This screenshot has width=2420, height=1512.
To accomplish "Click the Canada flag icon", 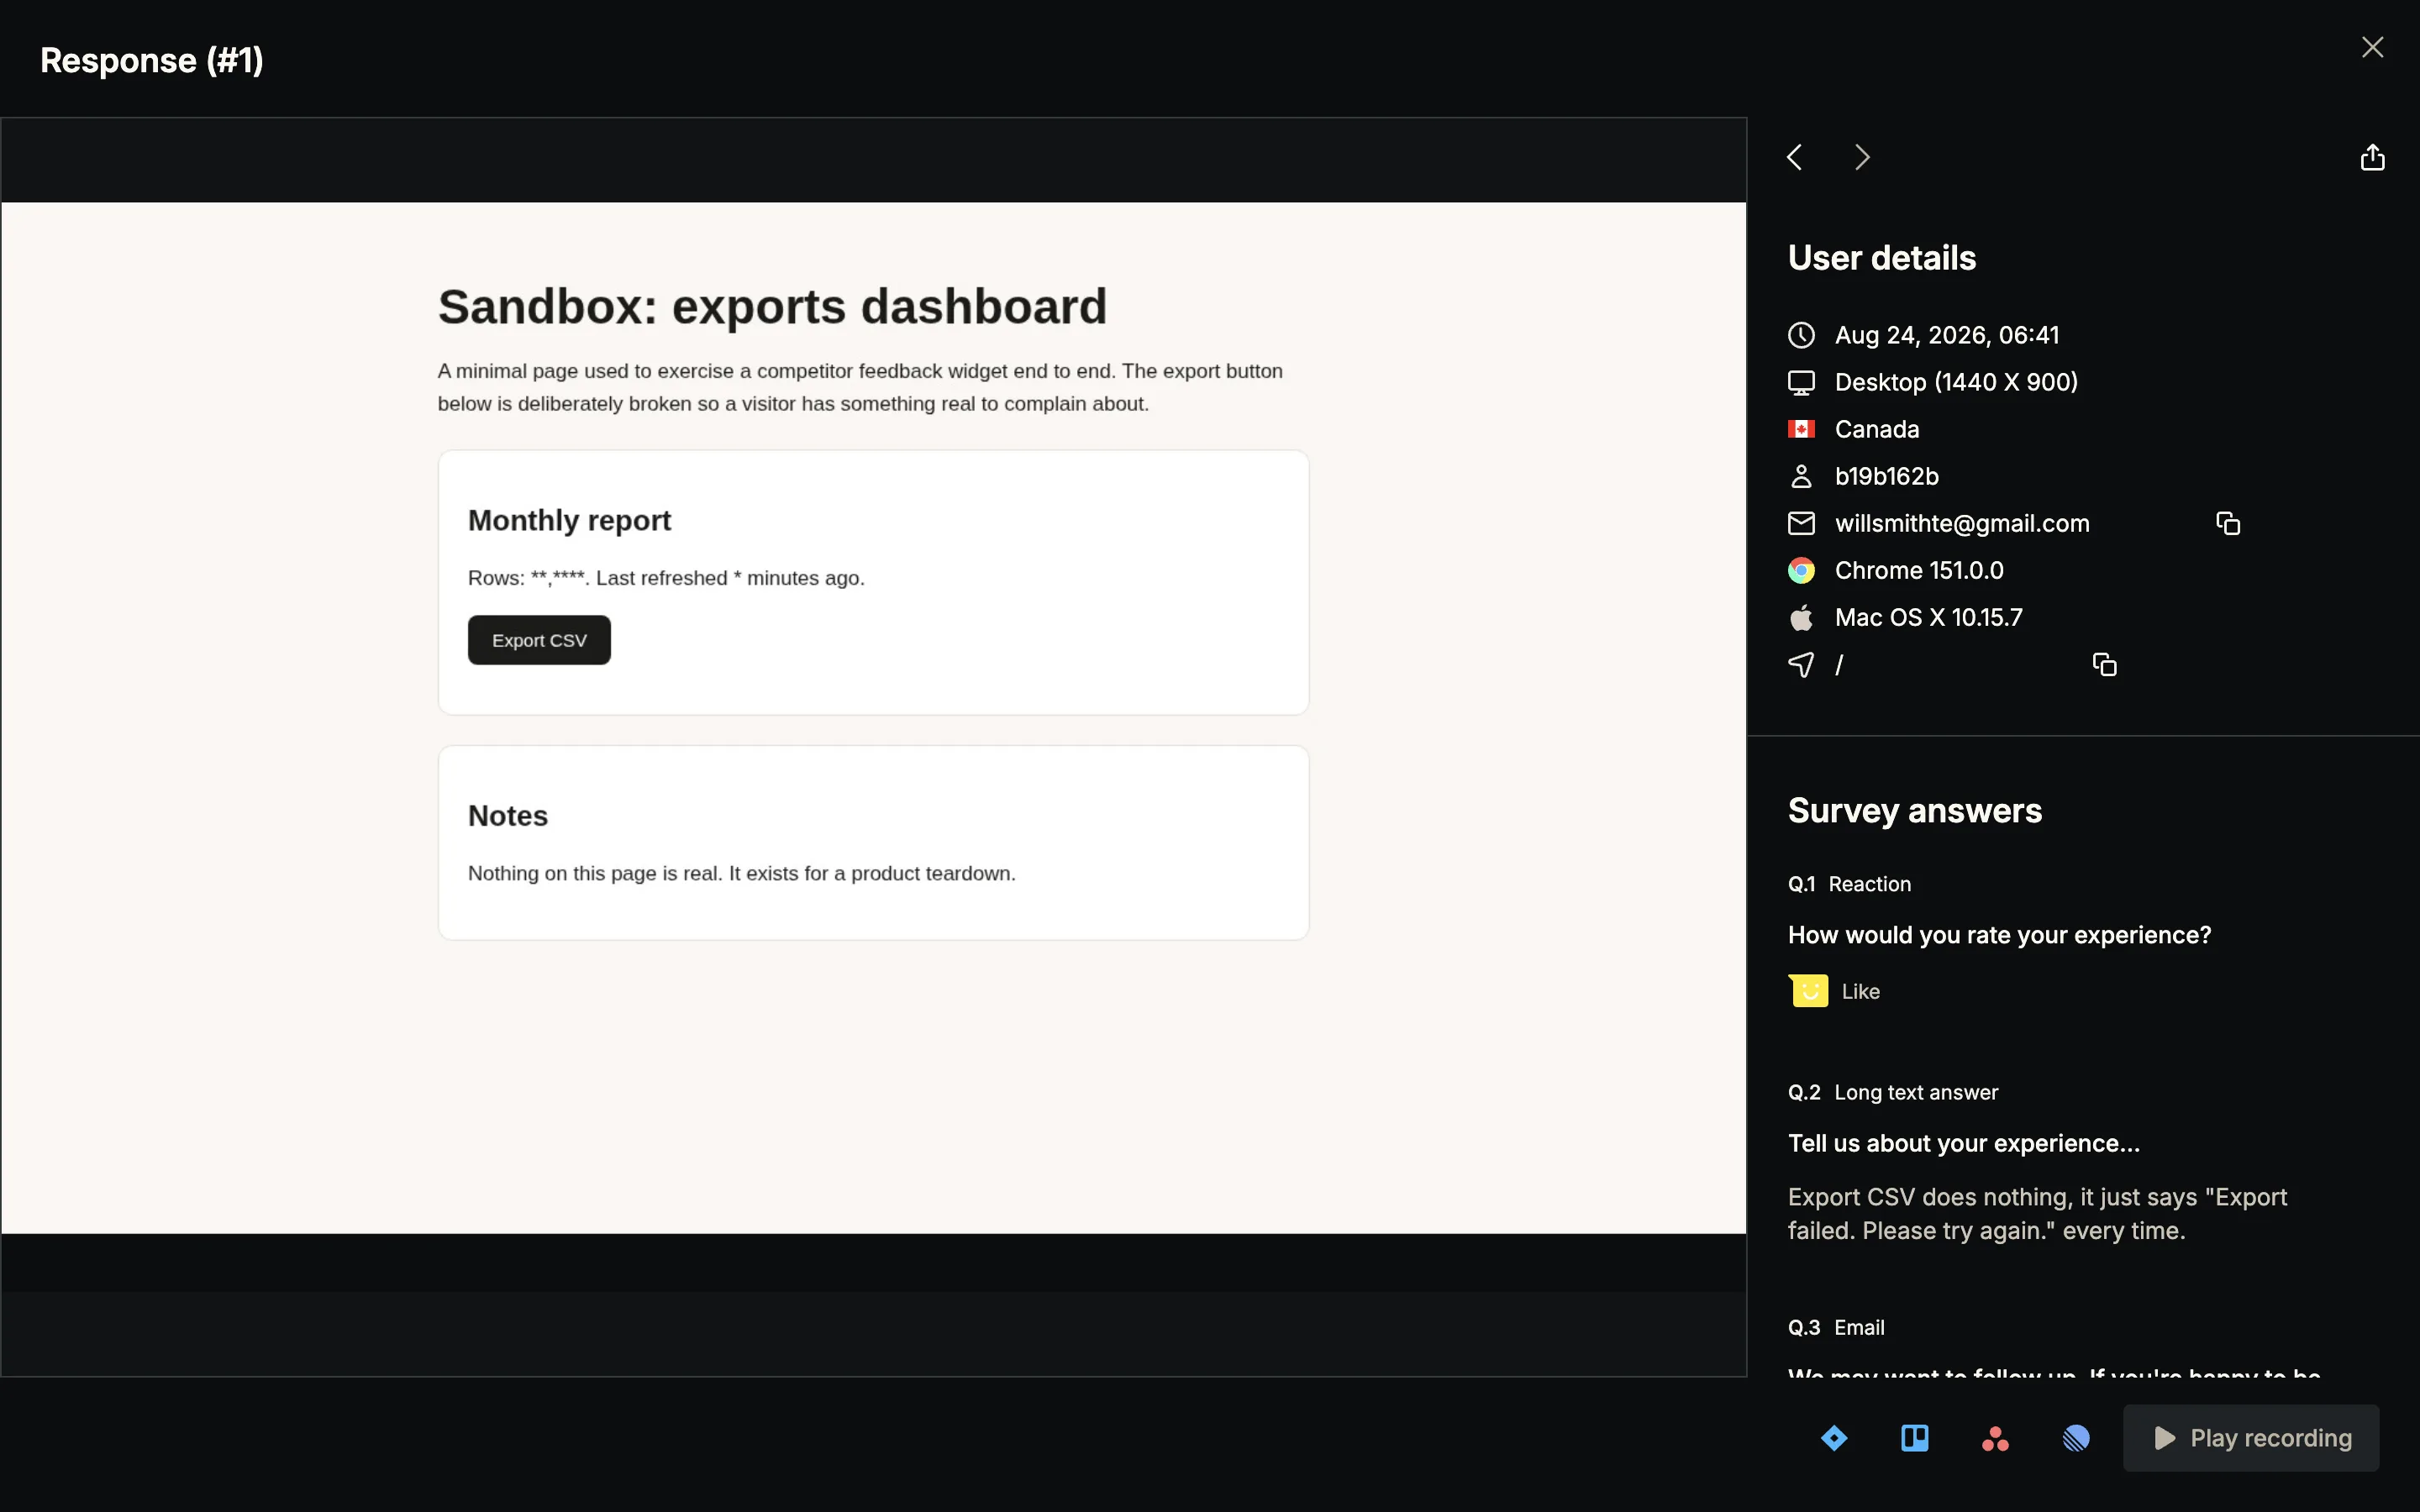I will click(1801, 429).
